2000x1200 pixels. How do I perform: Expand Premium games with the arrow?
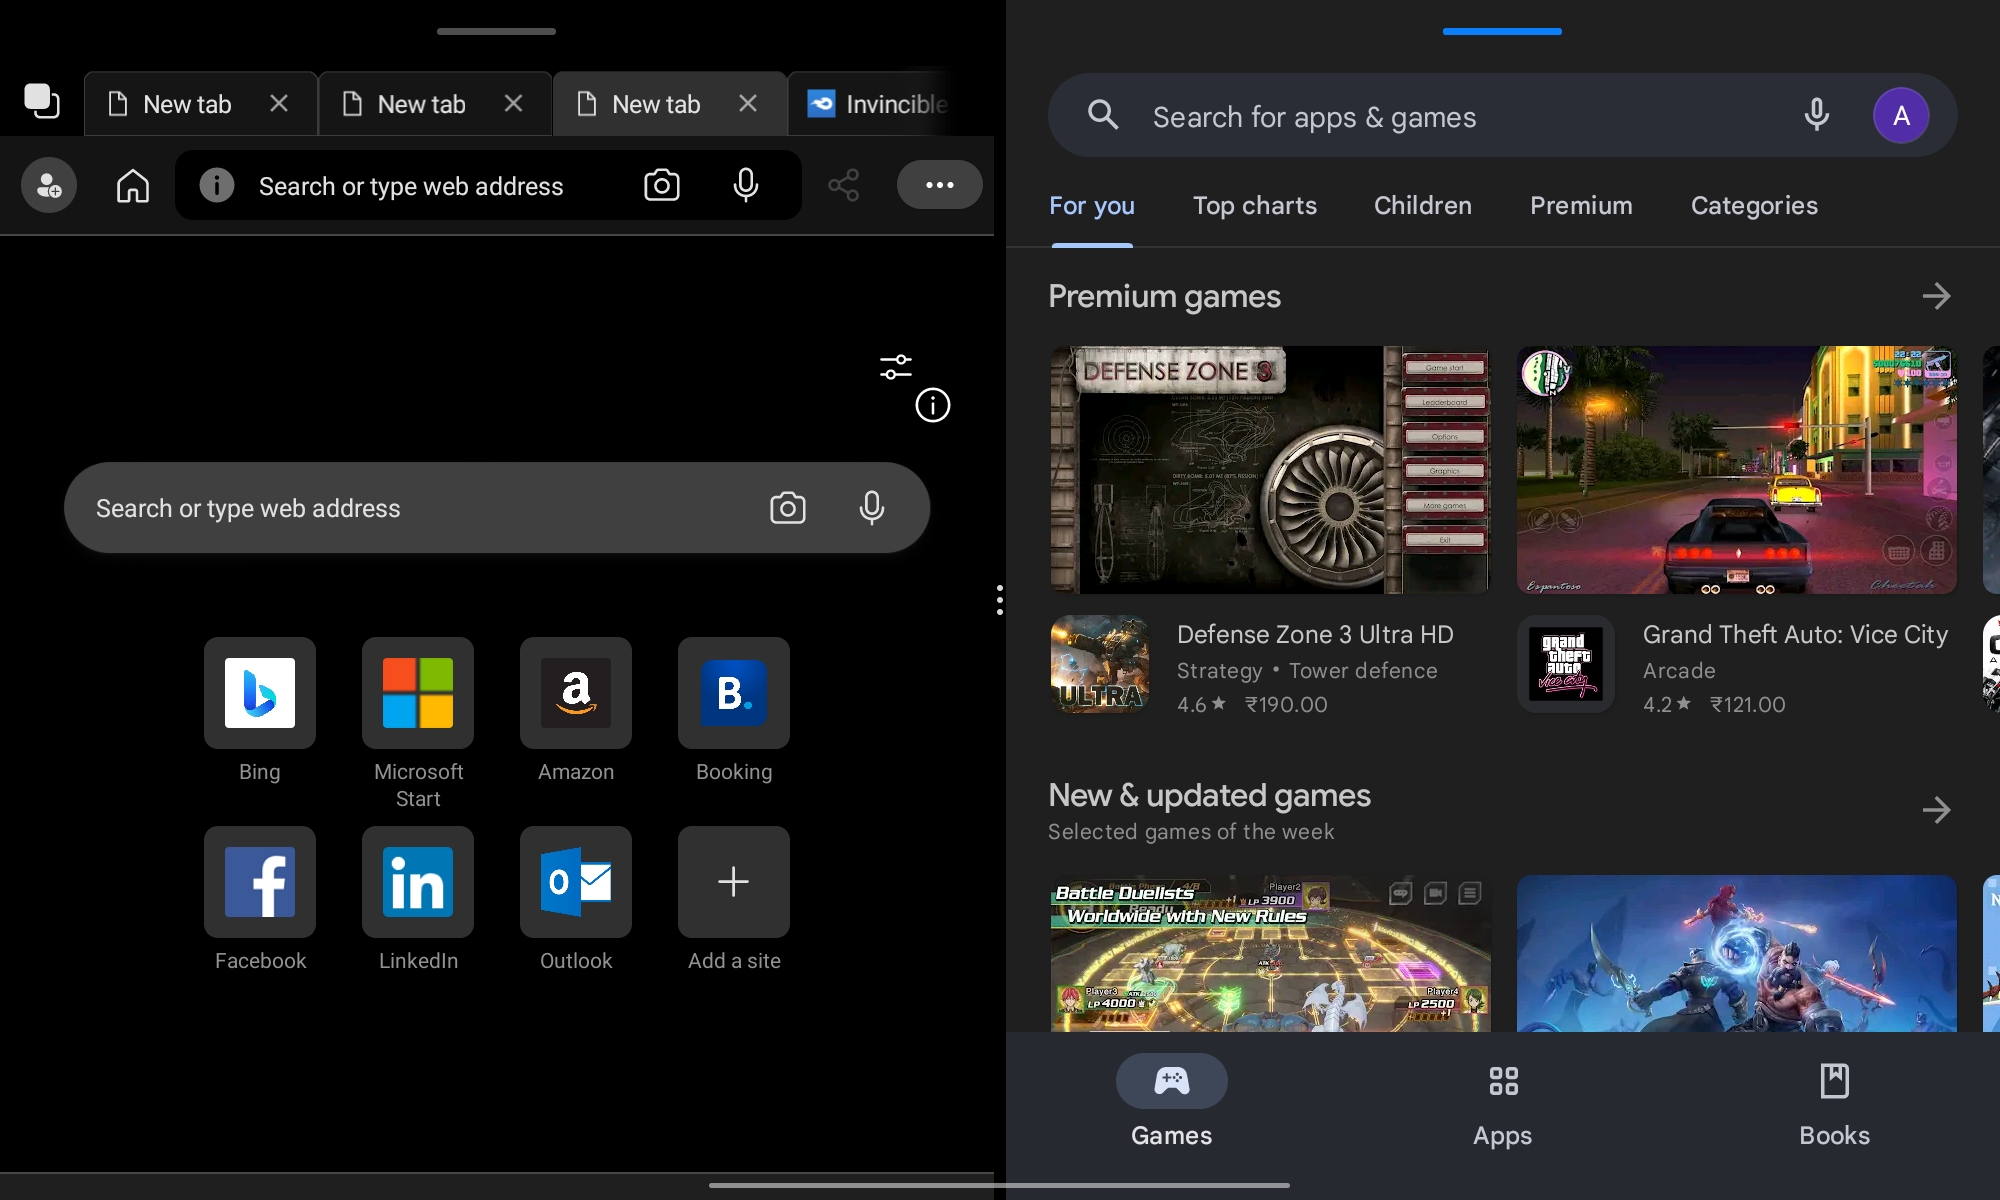click(1936, 296)
